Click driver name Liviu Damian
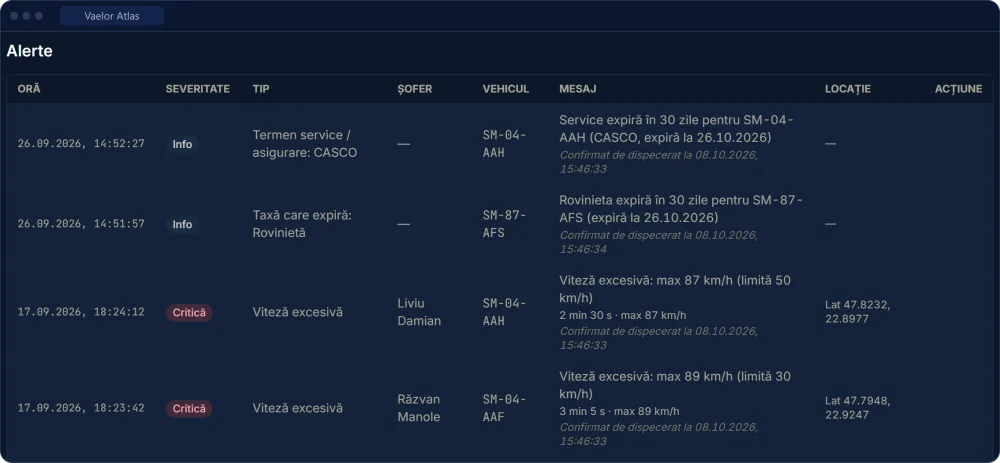 tap(419, 312)
